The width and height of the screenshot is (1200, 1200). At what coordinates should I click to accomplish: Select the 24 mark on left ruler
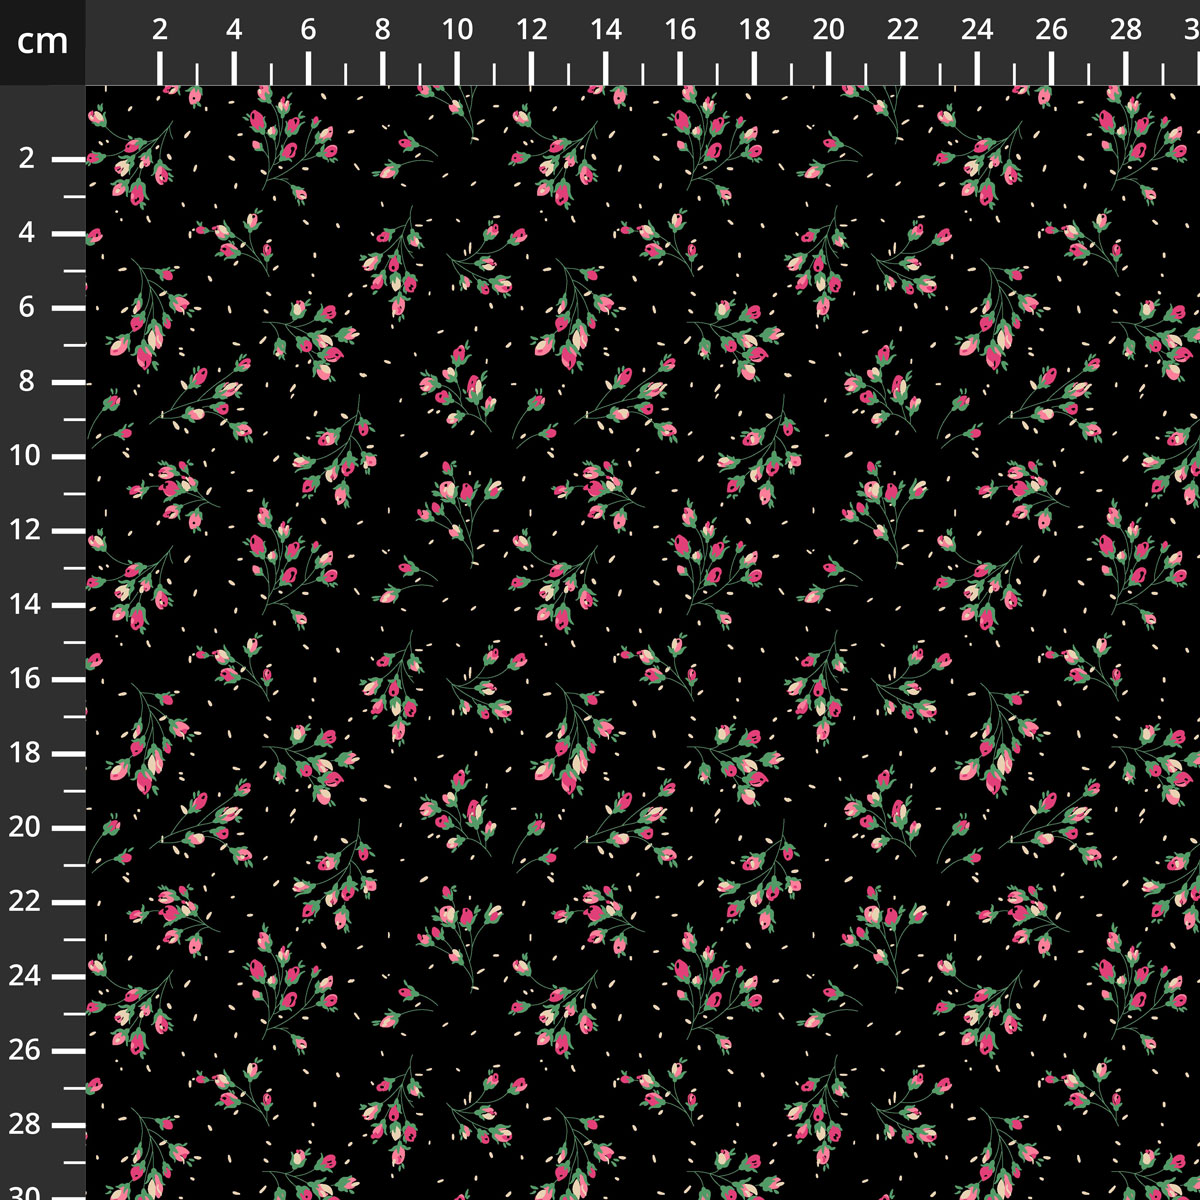27,976
